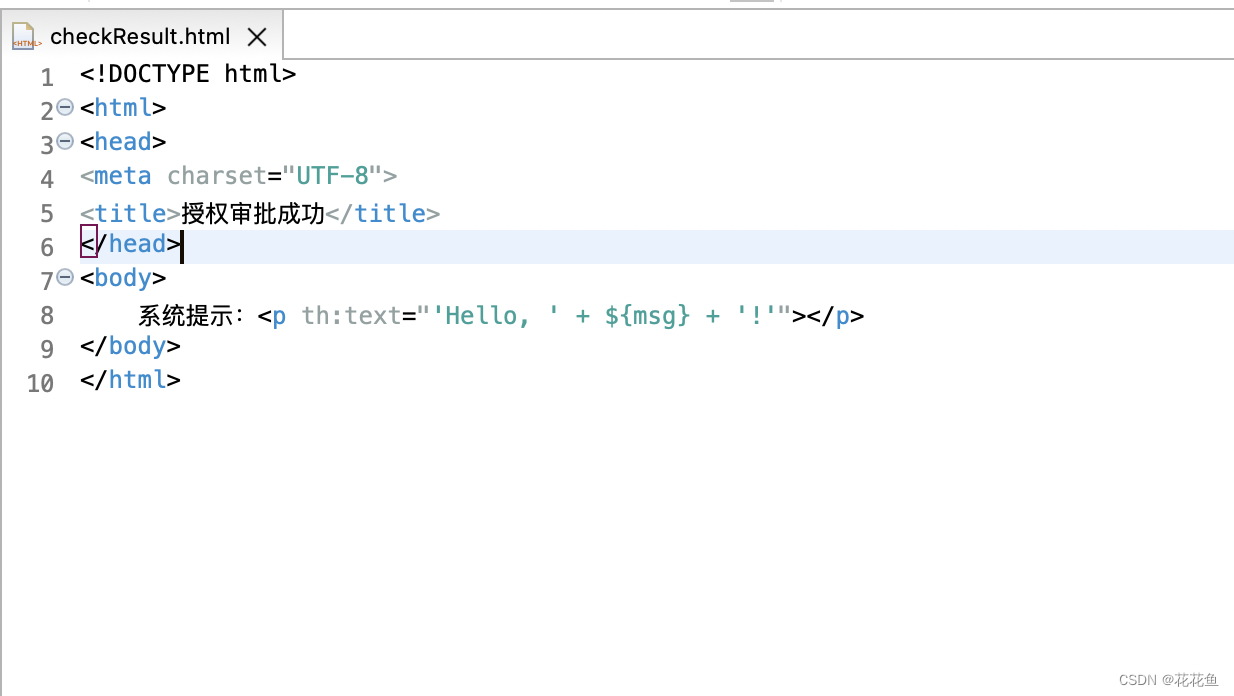The height and width of the screenshot is (696, 1234).
Task: Click line number 6 in gutter
Action: coord(47,247)
